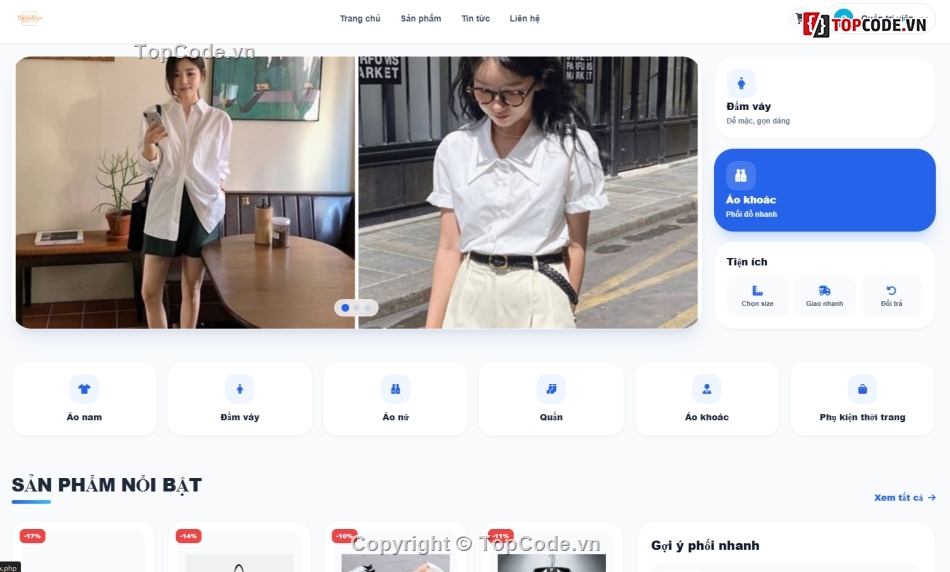Click the person icon above Áo khoác category
Screen dimensions: 950x572
(x=706, y=389)
